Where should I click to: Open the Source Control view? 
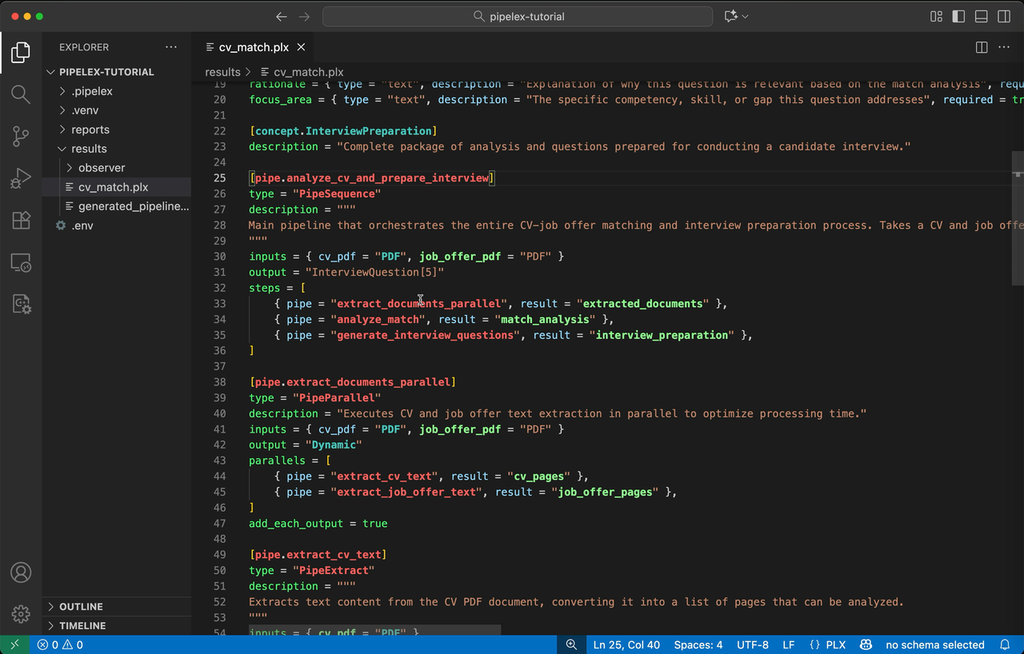coord(20,137)
